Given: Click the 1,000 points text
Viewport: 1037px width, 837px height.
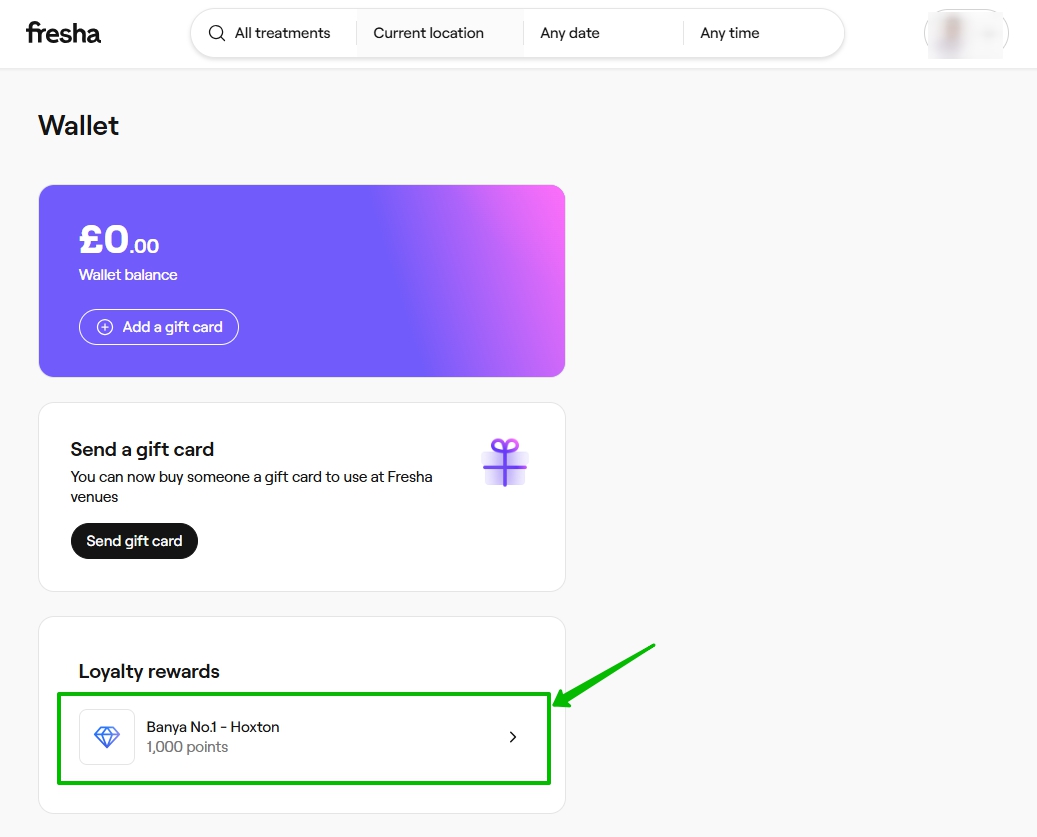Looking at the screenshot, I should 187,747.
